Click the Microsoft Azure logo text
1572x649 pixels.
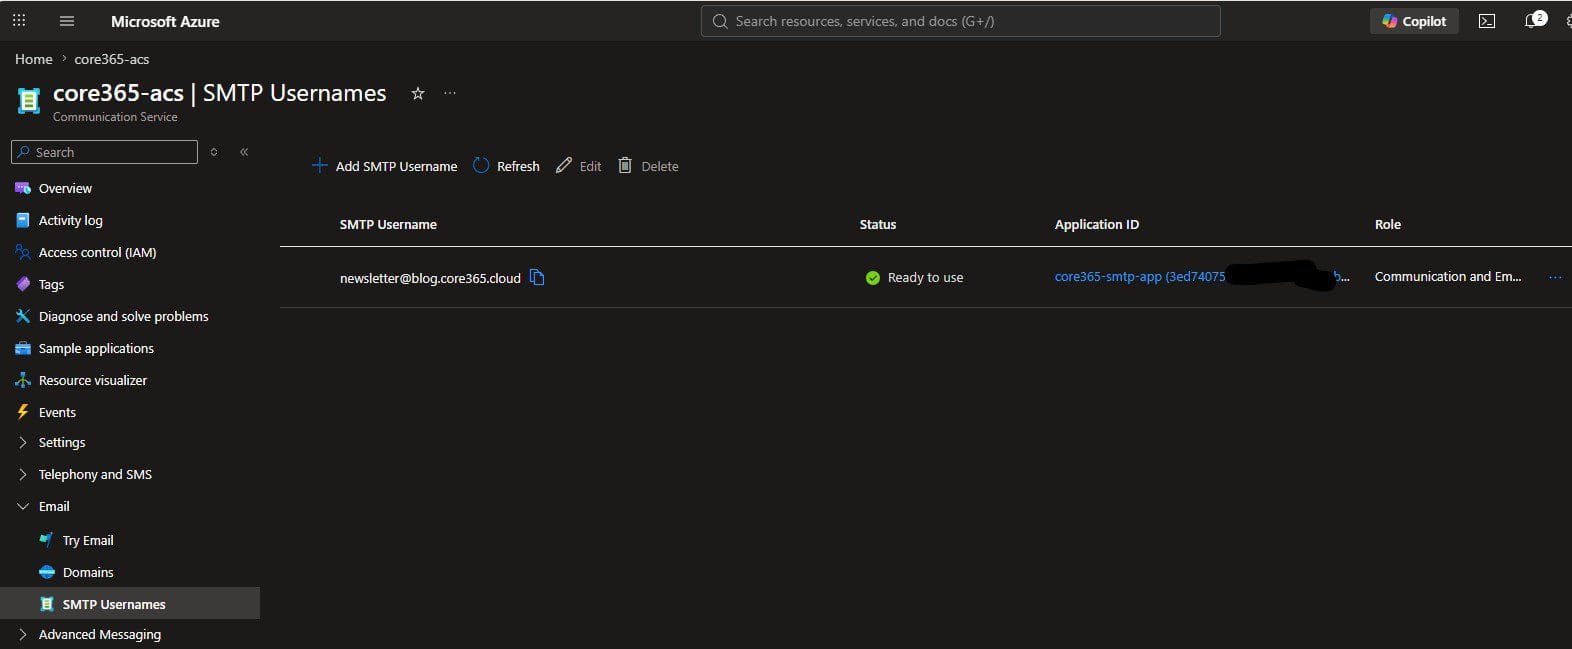click(165, 21)
